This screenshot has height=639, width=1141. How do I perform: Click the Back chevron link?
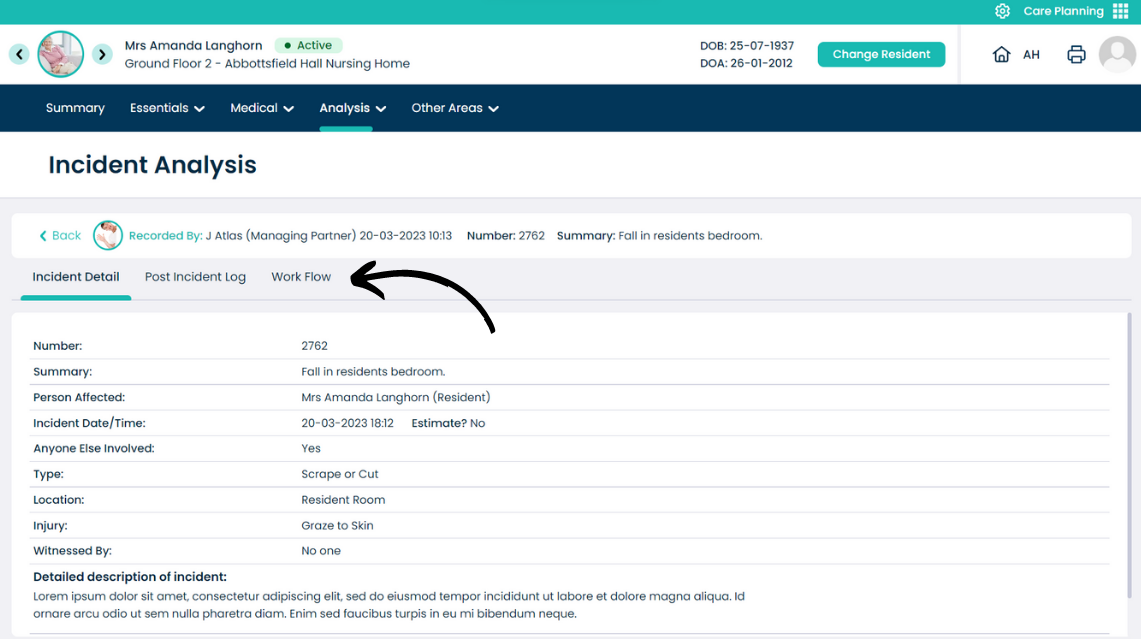(60, 236)
